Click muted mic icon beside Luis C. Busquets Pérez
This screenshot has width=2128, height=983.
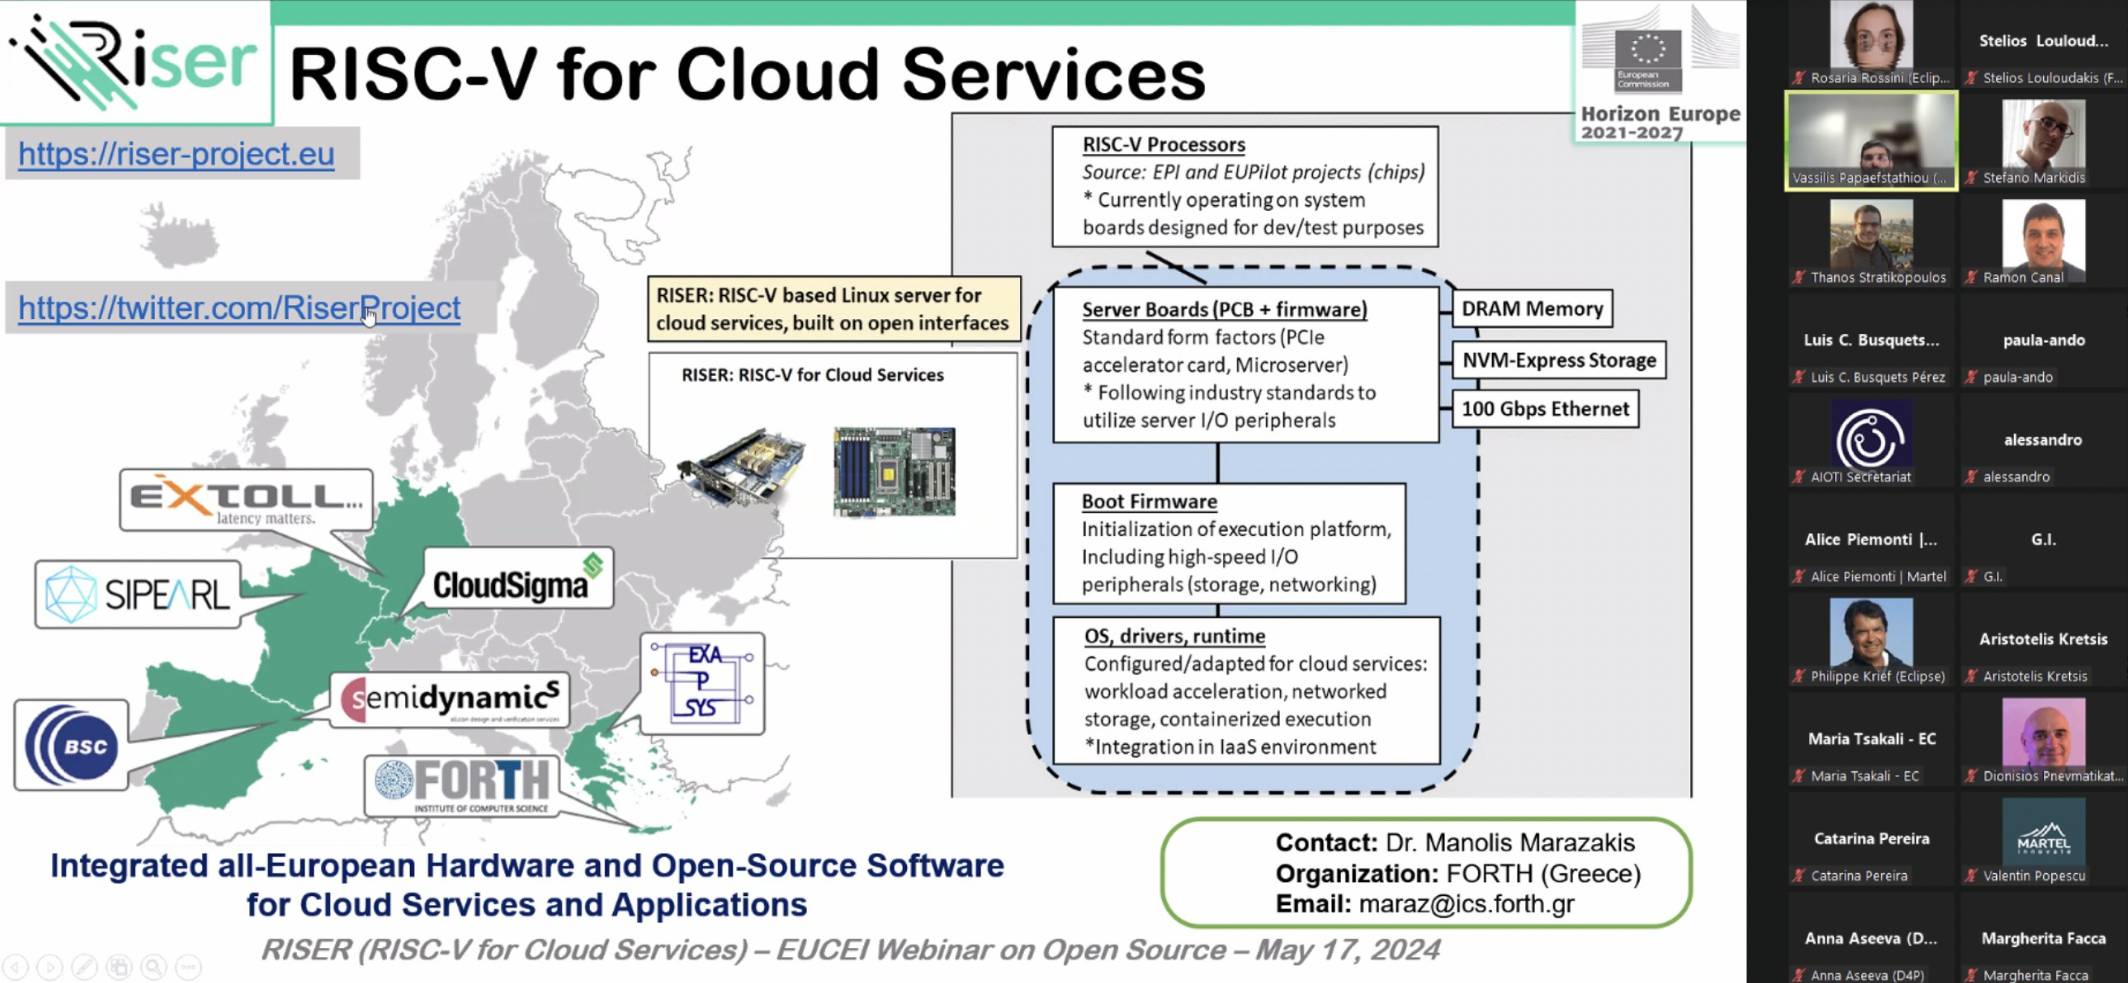1800,378
